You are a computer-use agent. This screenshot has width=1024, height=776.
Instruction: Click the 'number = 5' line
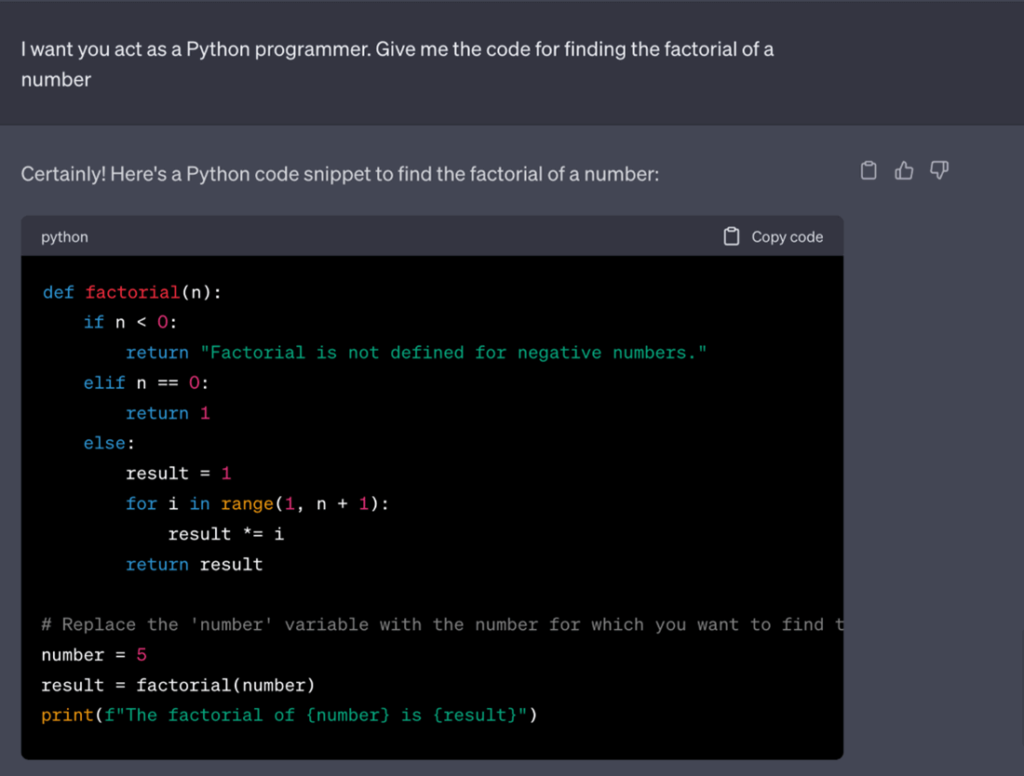[x=94, y=655]
